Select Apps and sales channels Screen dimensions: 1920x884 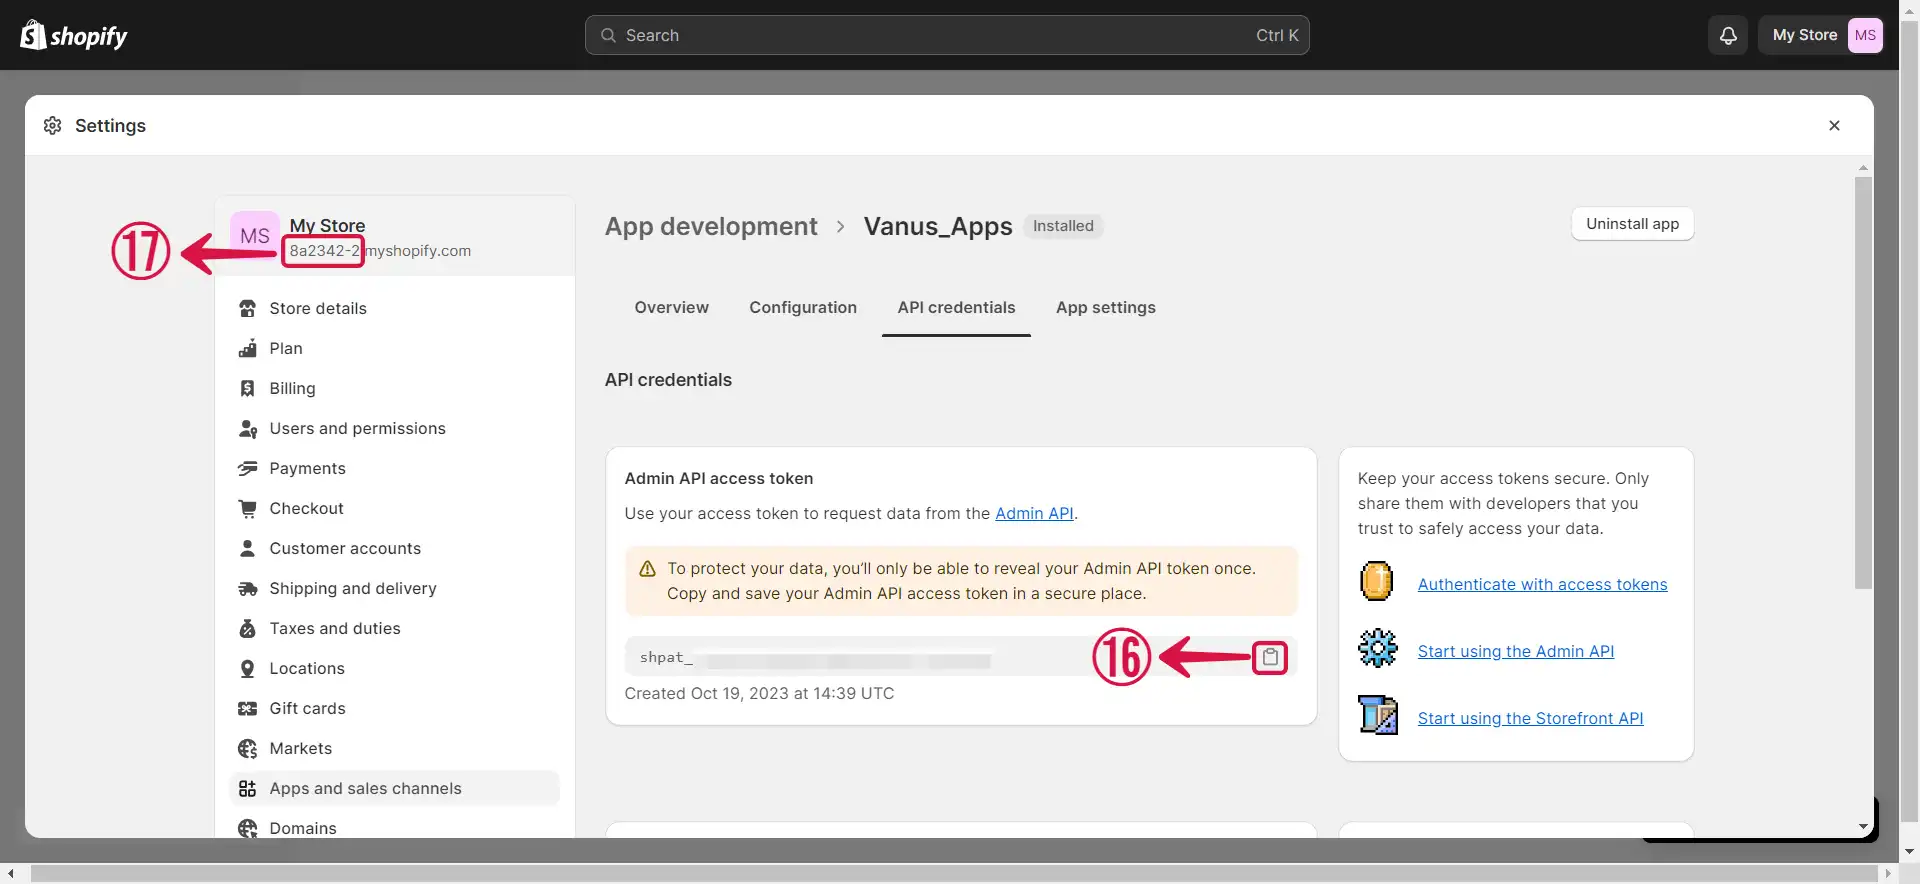(395, 788)
